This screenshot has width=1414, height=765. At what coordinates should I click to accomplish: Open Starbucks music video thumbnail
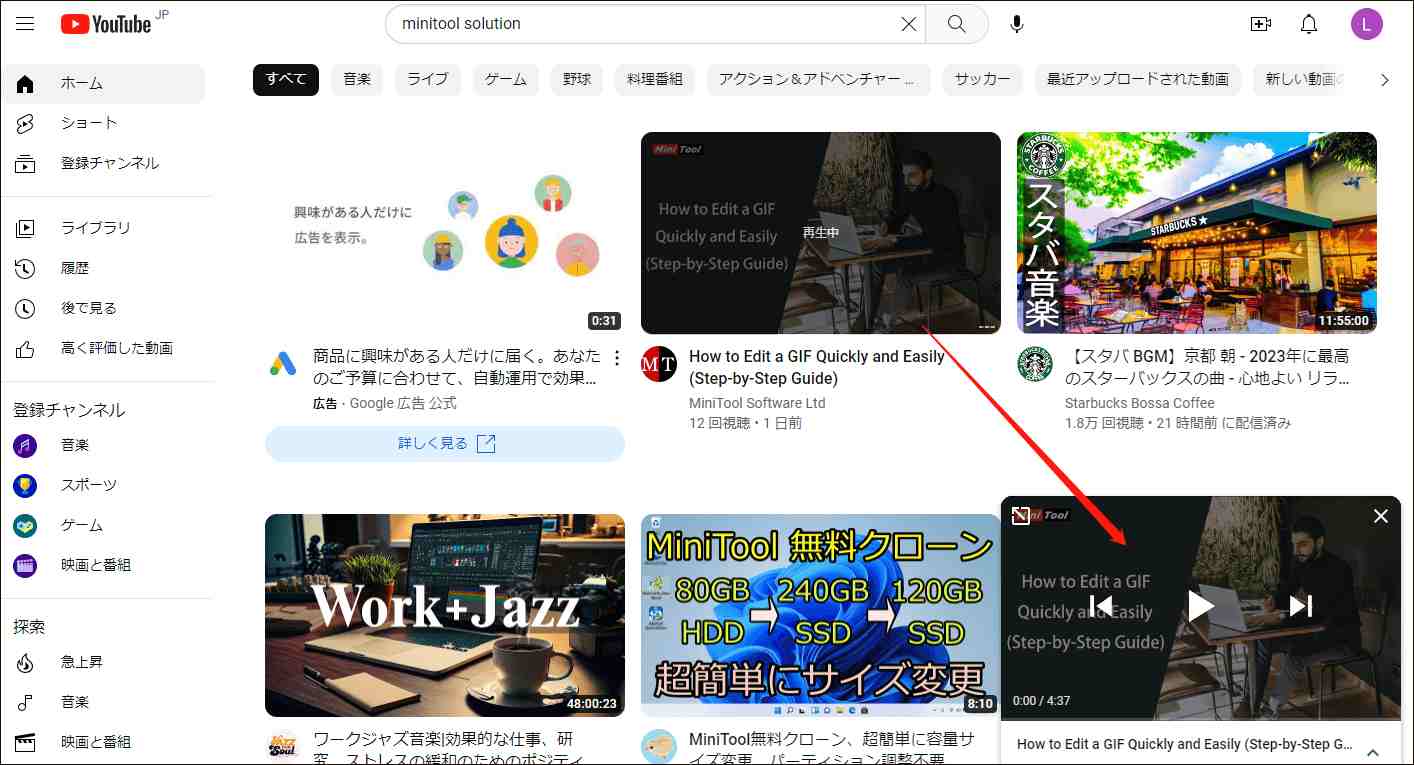tap(1197, 233)
